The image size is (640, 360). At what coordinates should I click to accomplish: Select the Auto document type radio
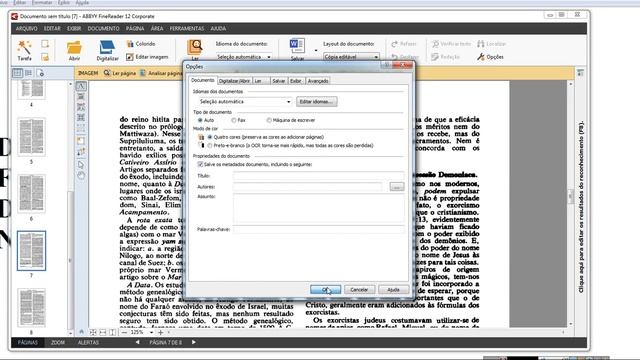200,120
